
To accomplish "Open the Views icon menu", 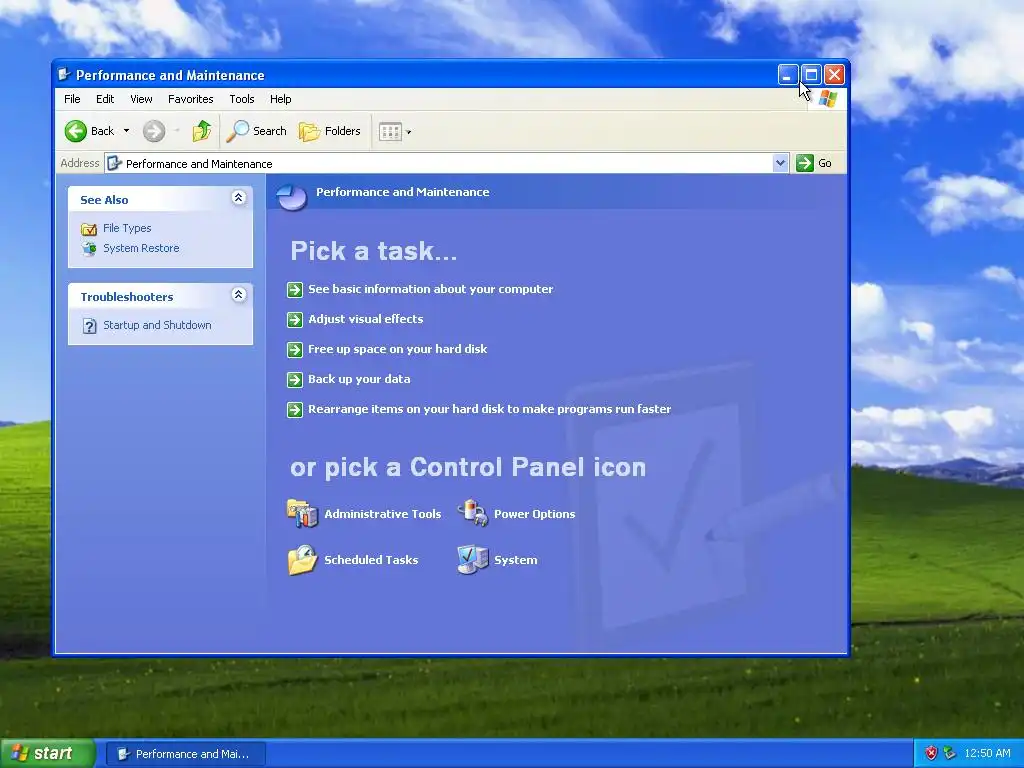I will click(395, 131).
